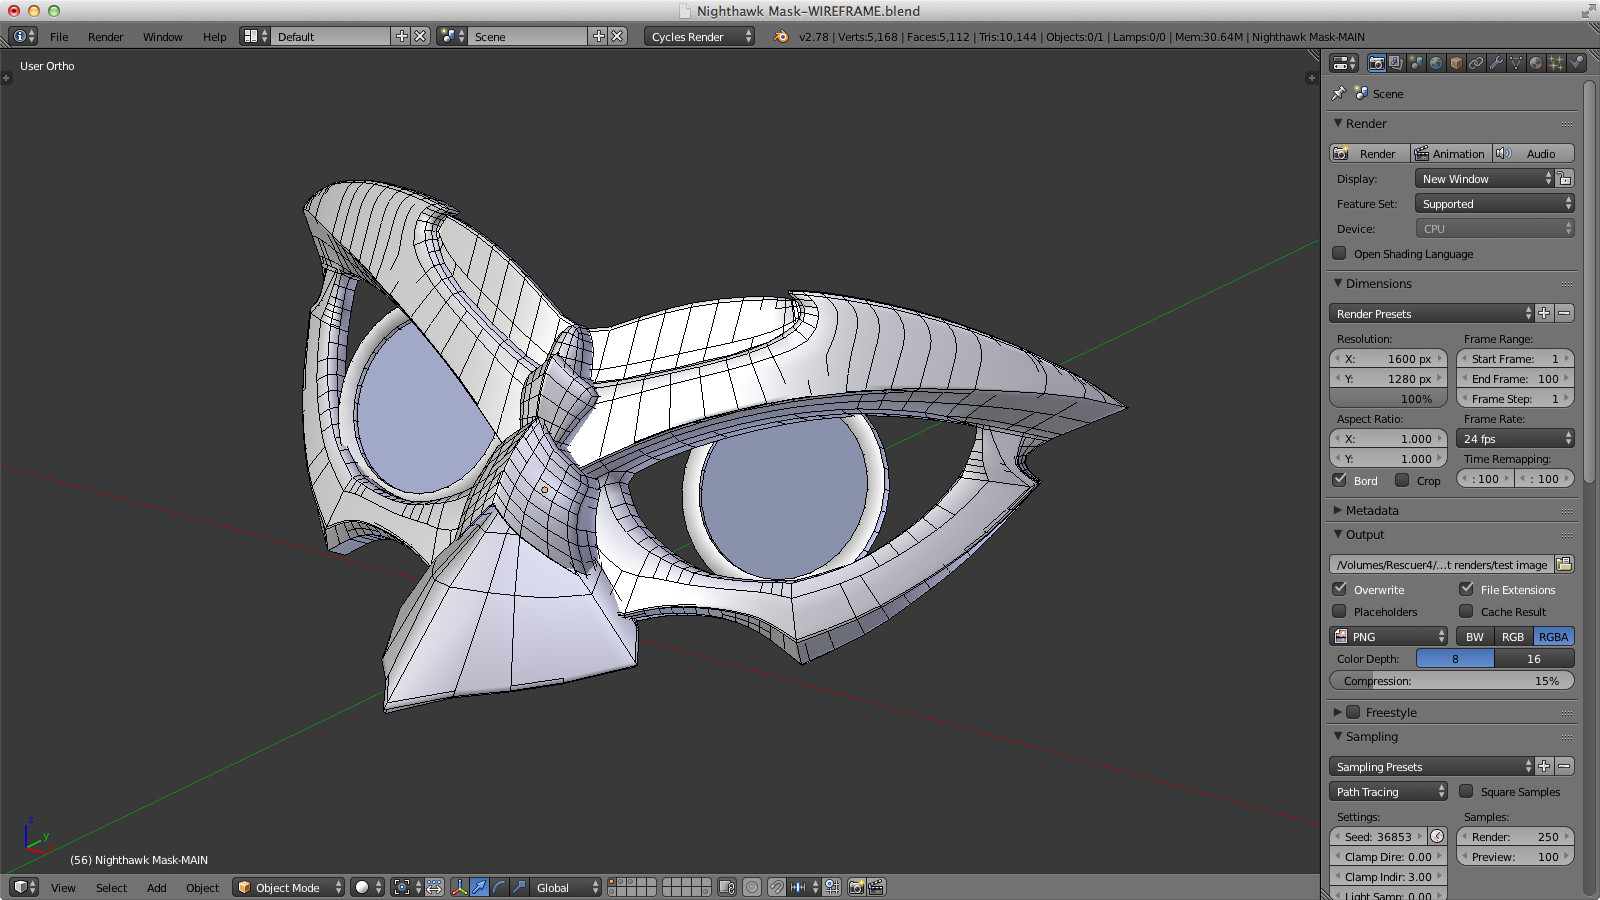The image size is (1600, 900).
Task: Open the Mesh Data tab (triangle icon)
Action: 1516,63
